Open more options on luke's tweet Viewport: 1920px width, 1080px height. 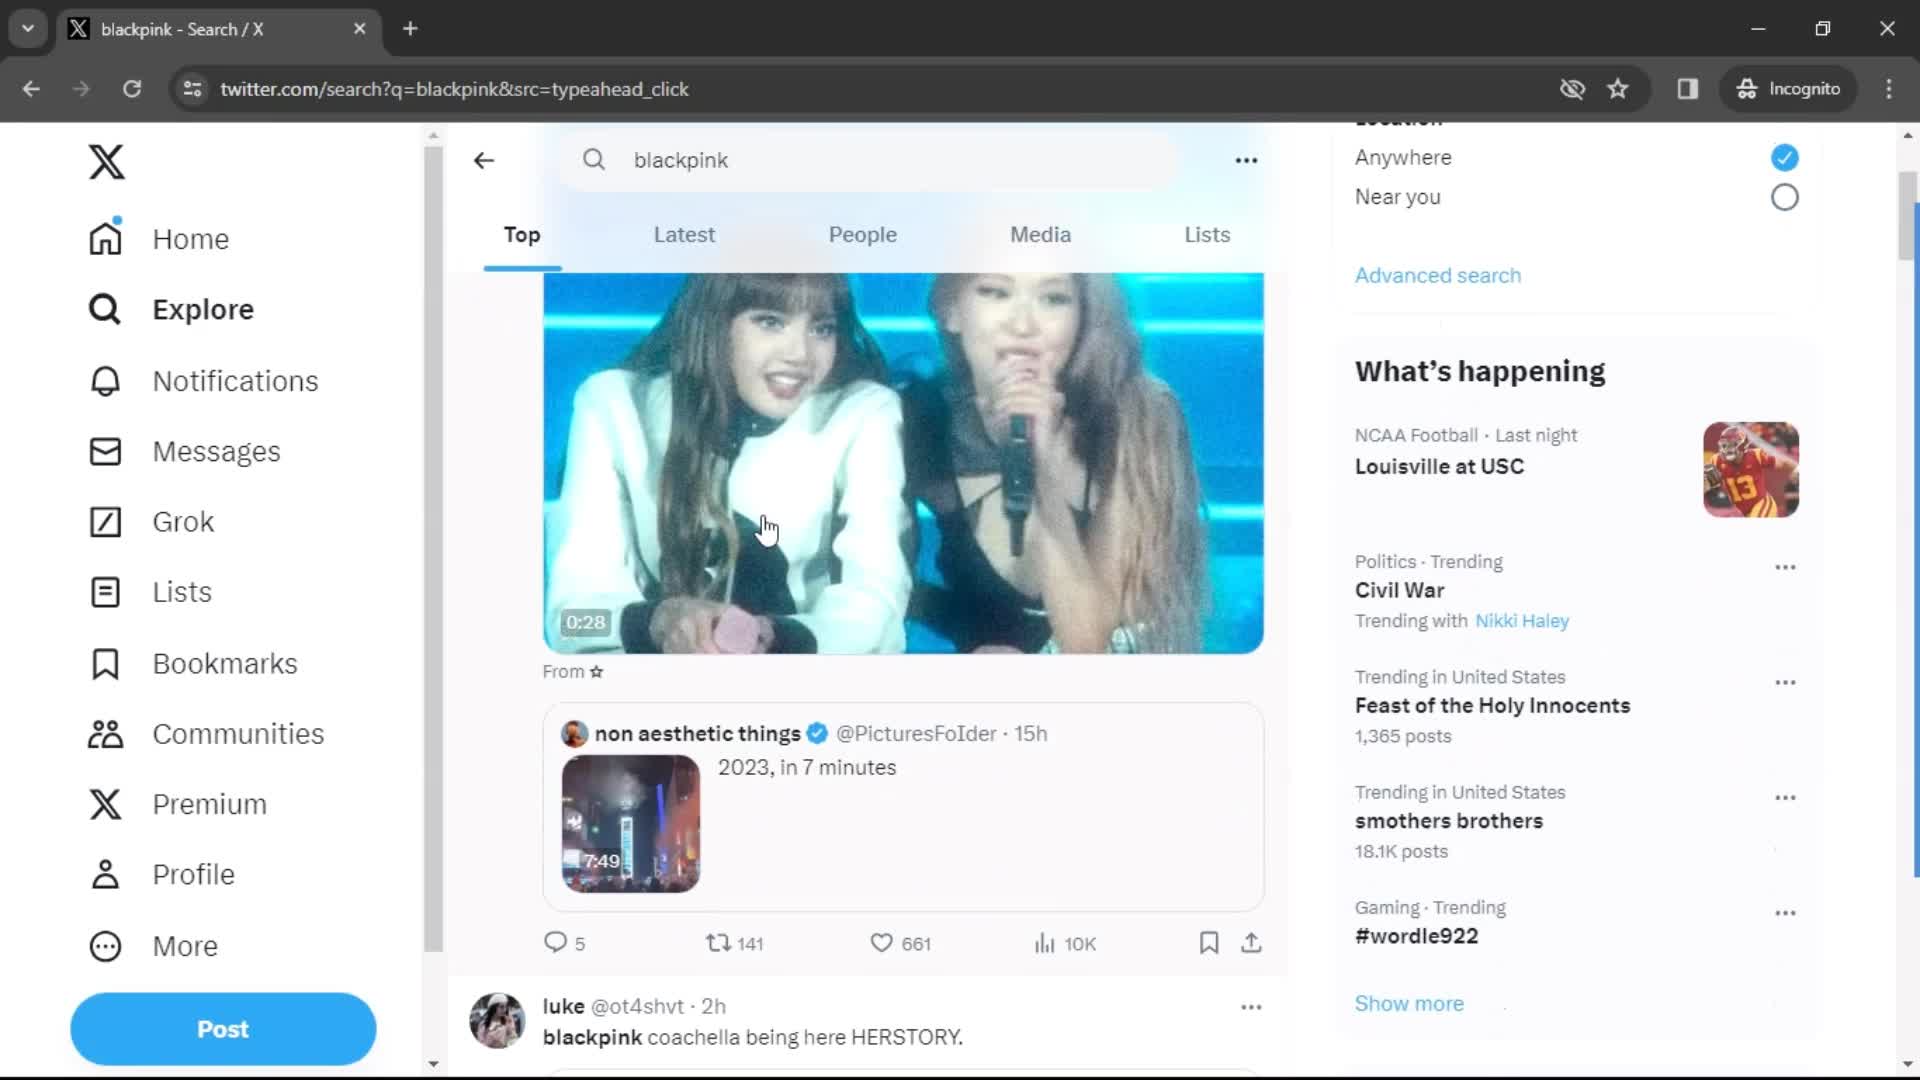pyautogui.click(x=1251, y=1007)
